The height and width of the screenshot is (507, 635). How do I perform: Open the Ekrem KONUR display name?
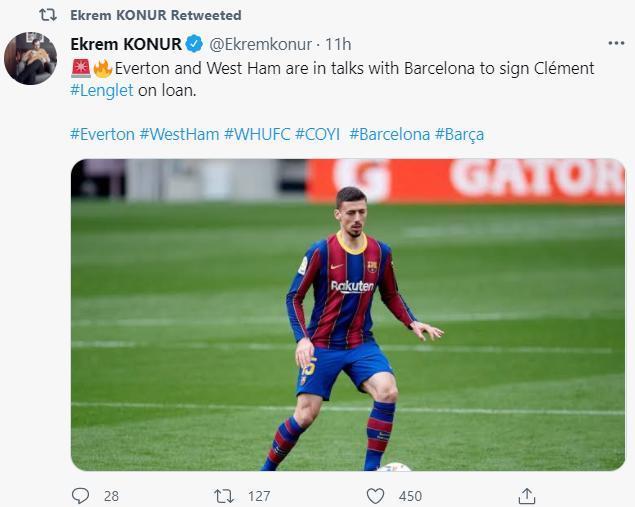pos(126,44)
